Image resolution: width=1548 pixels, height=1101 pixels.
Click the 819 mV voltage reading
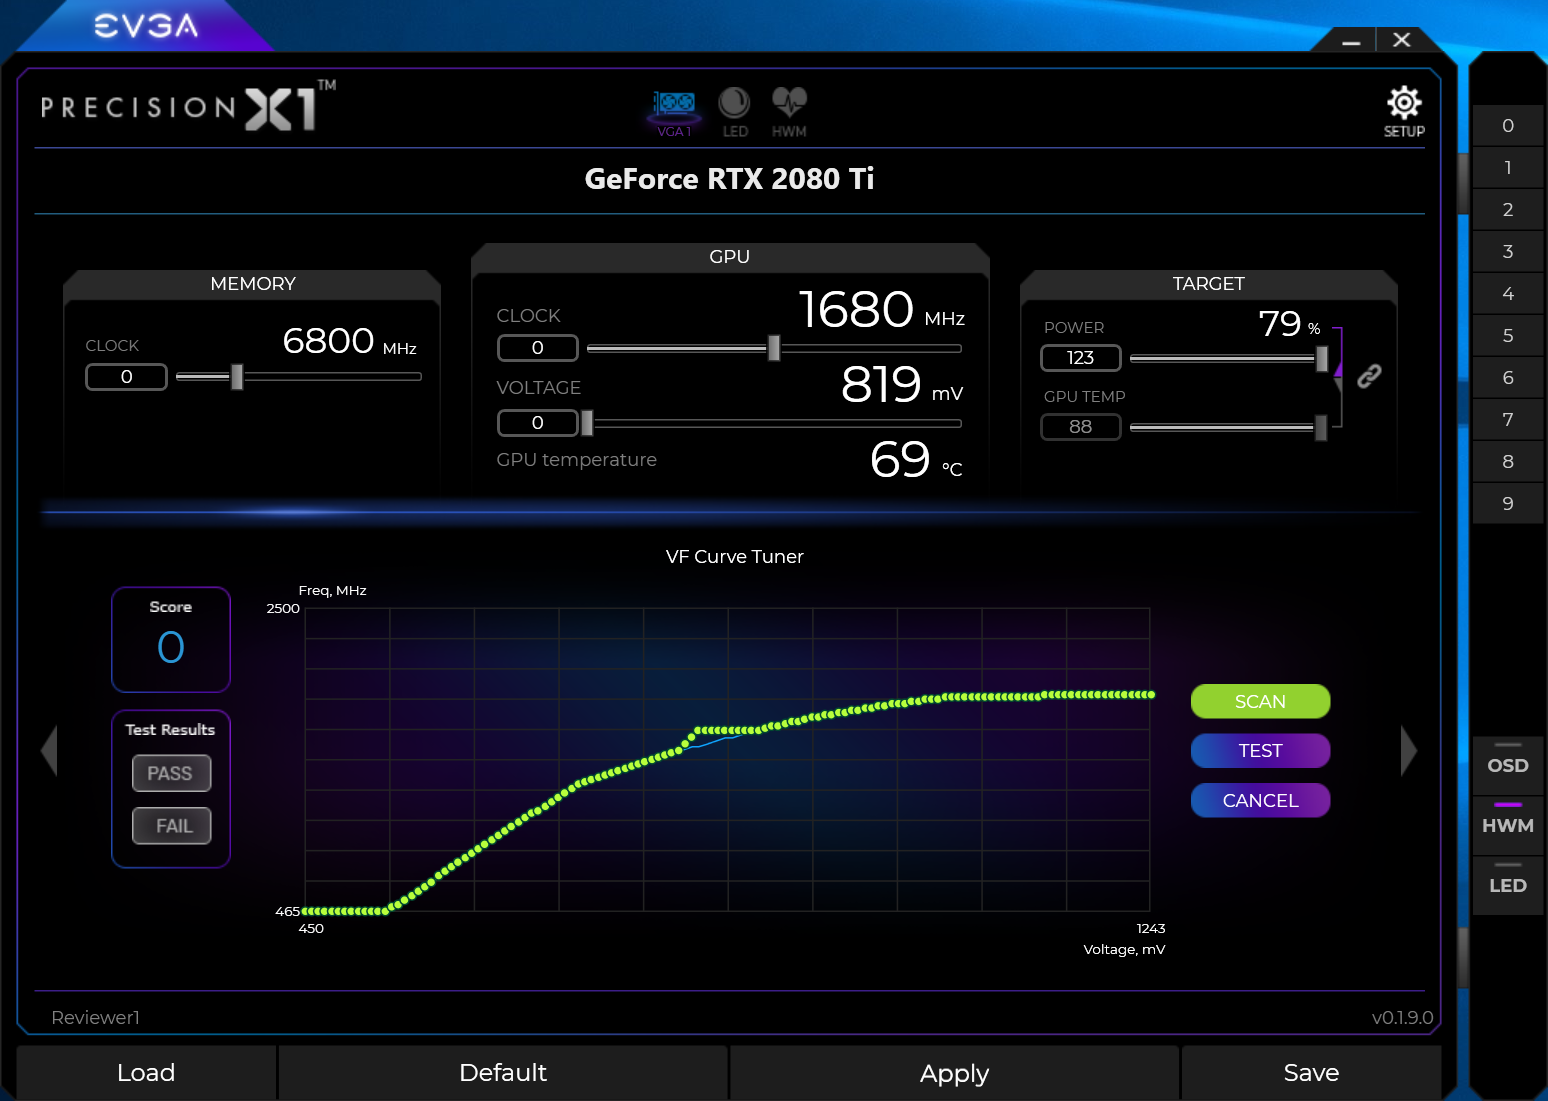(901, 385)
